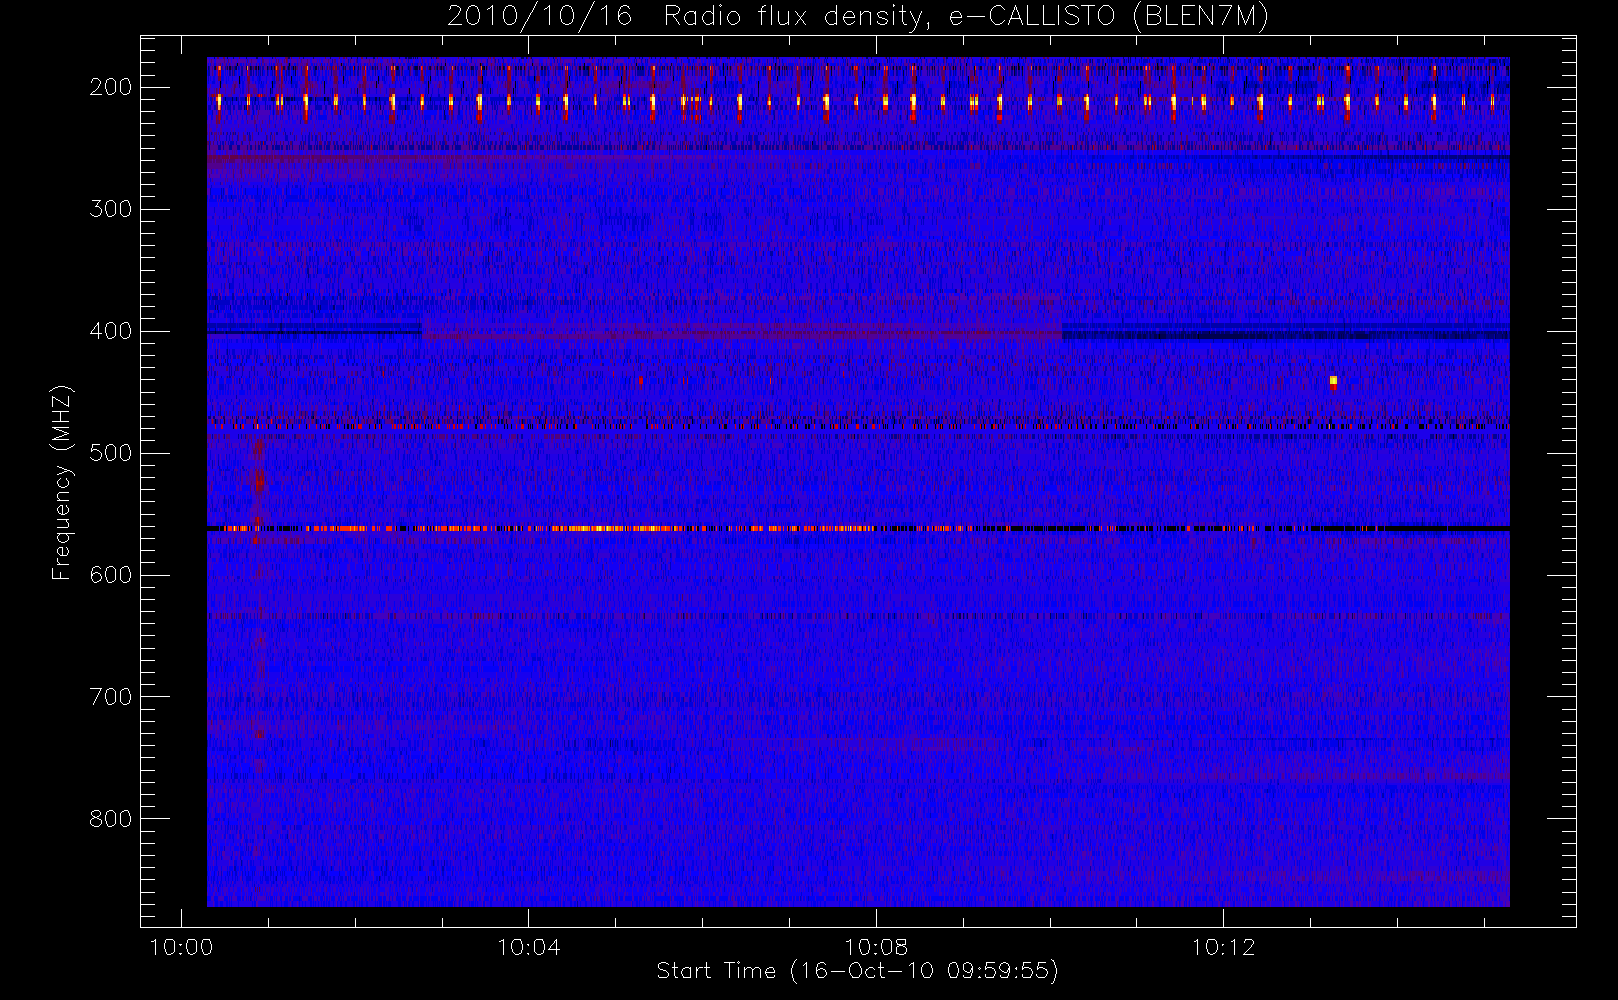Click the 200 frequency tick label

point(110,87)
